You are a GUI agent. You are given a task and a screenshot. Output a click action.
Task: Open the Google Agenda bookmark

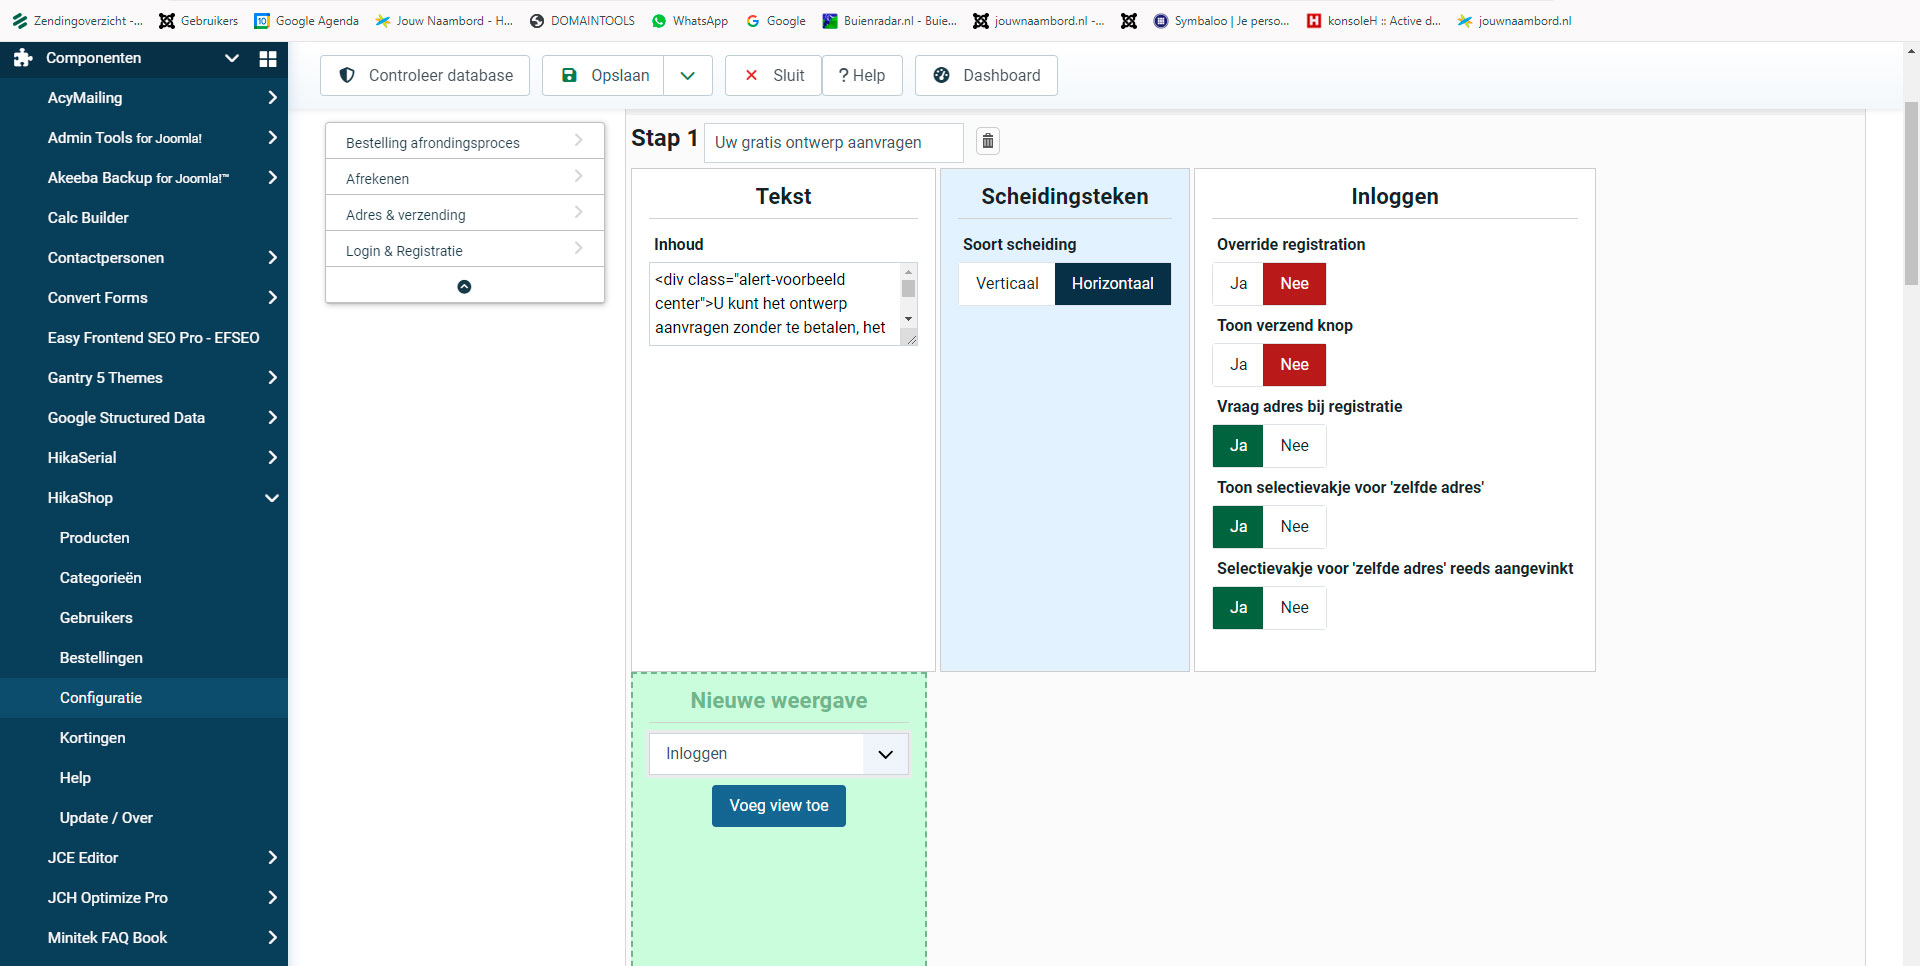pyautogui.click(x=306, y=20)
